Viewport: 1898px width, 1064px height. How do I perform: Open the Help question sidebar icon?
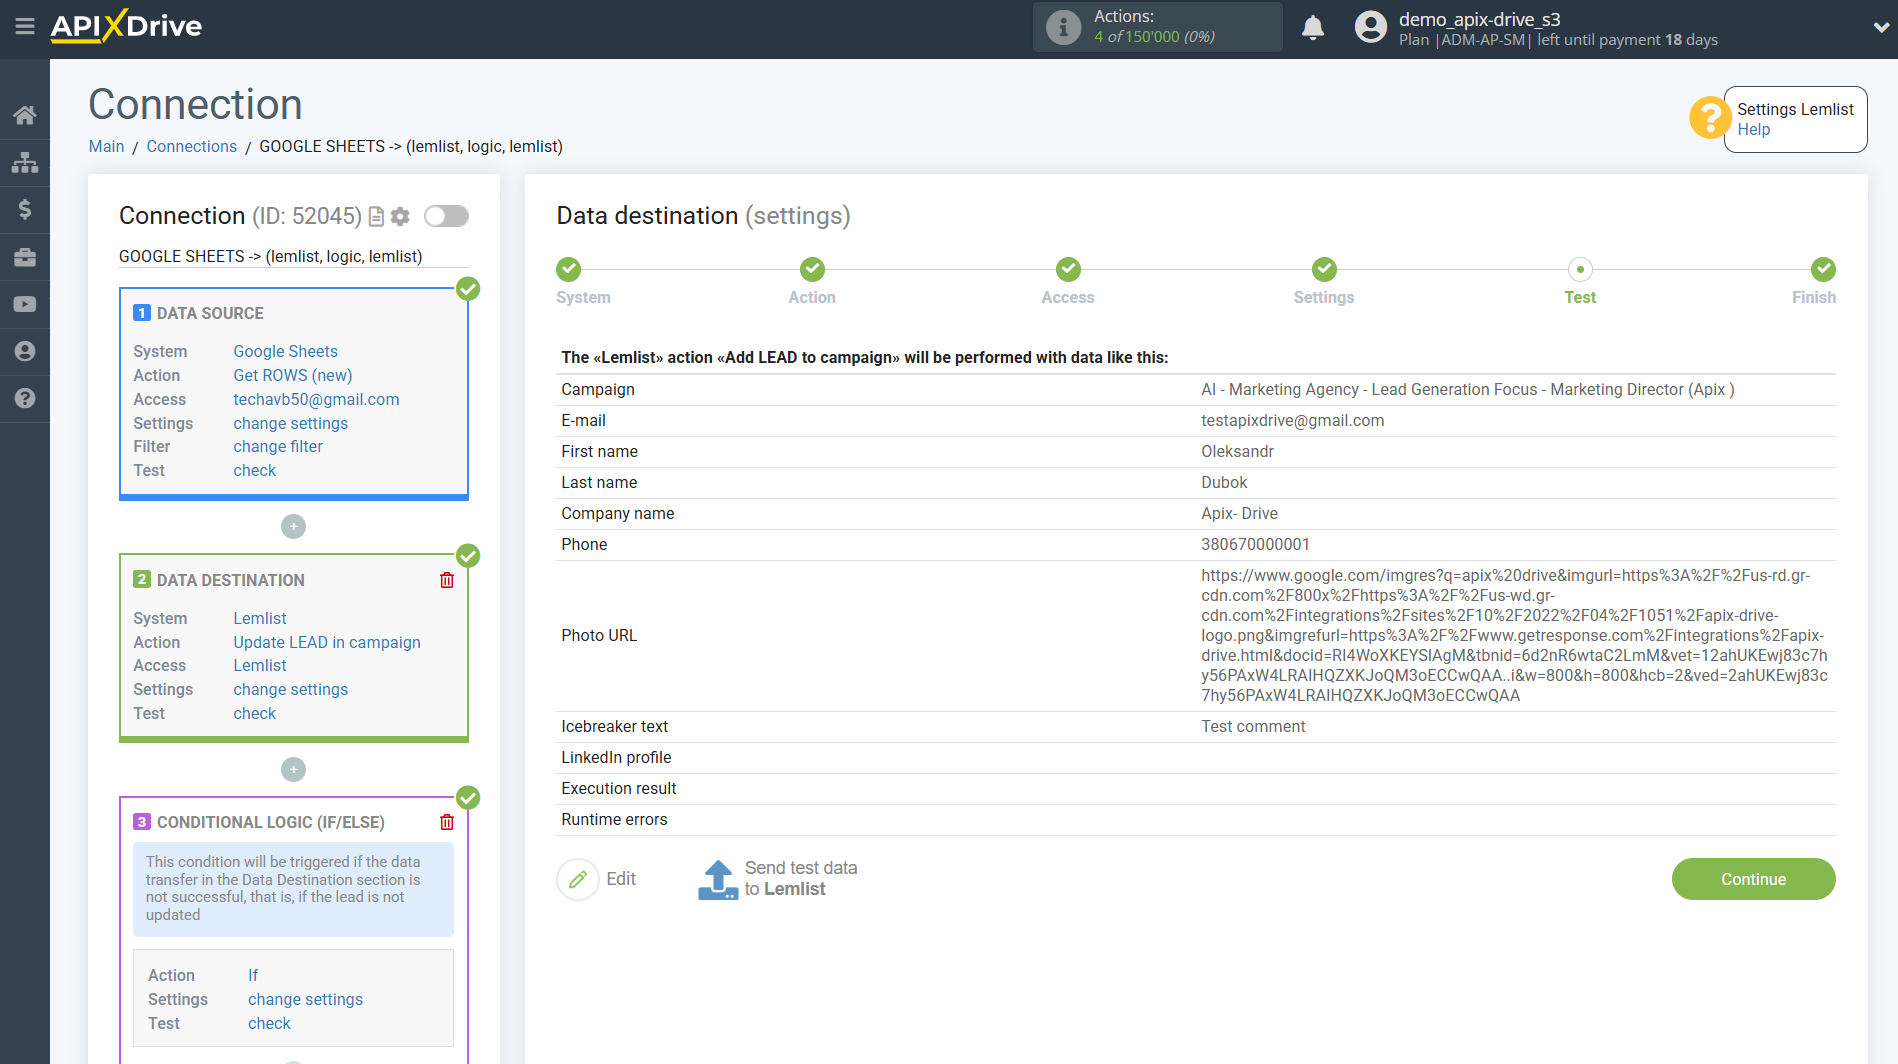click(x=25, y=398)
